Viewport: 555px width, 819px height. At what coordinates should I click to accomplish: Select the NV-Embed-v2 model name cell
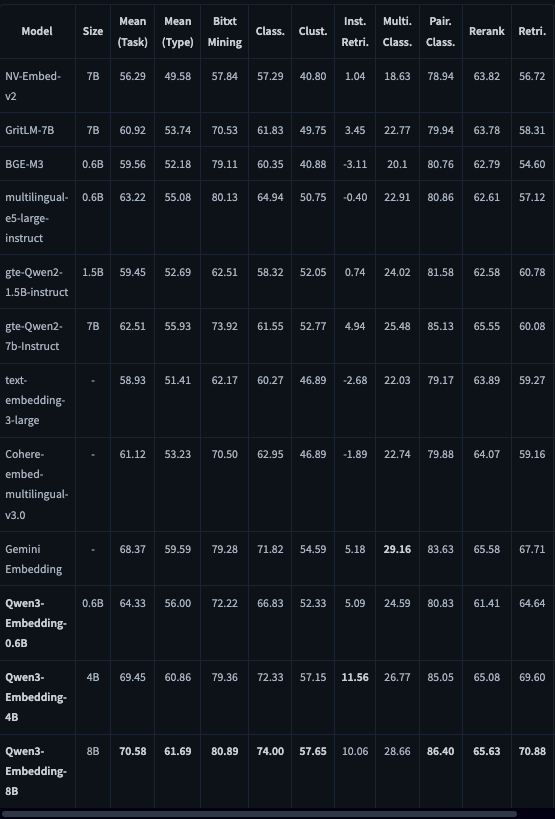pyautogui.click(x=33, y=86)
